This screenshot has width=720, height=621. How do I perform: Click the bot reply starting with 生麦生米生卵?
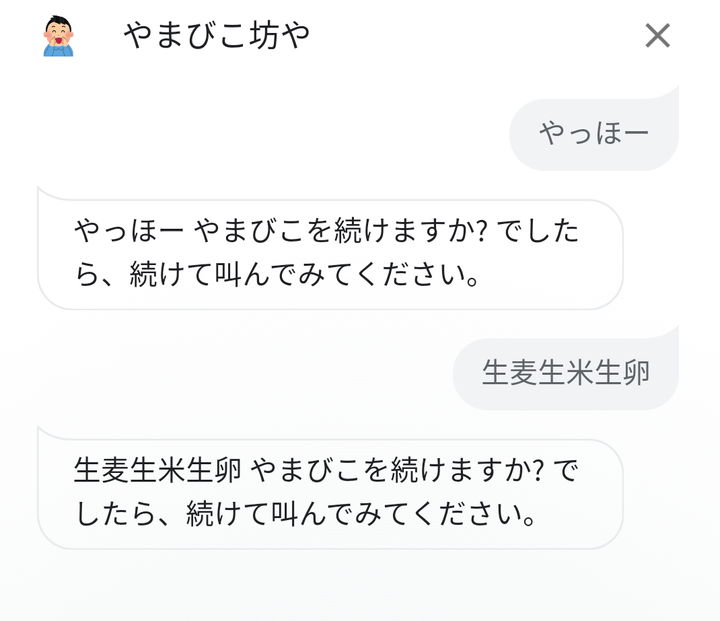(330, 493)
